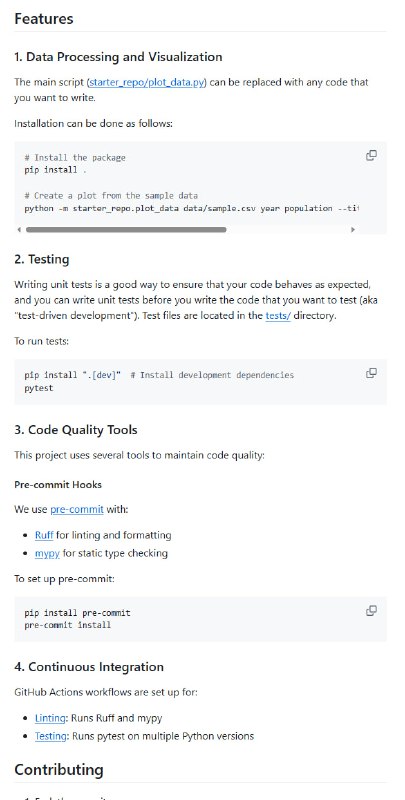This screenshot has height=800, width=405.
Task: Click the code block's left scroll arrow
Action: click(x=19, y=230)
